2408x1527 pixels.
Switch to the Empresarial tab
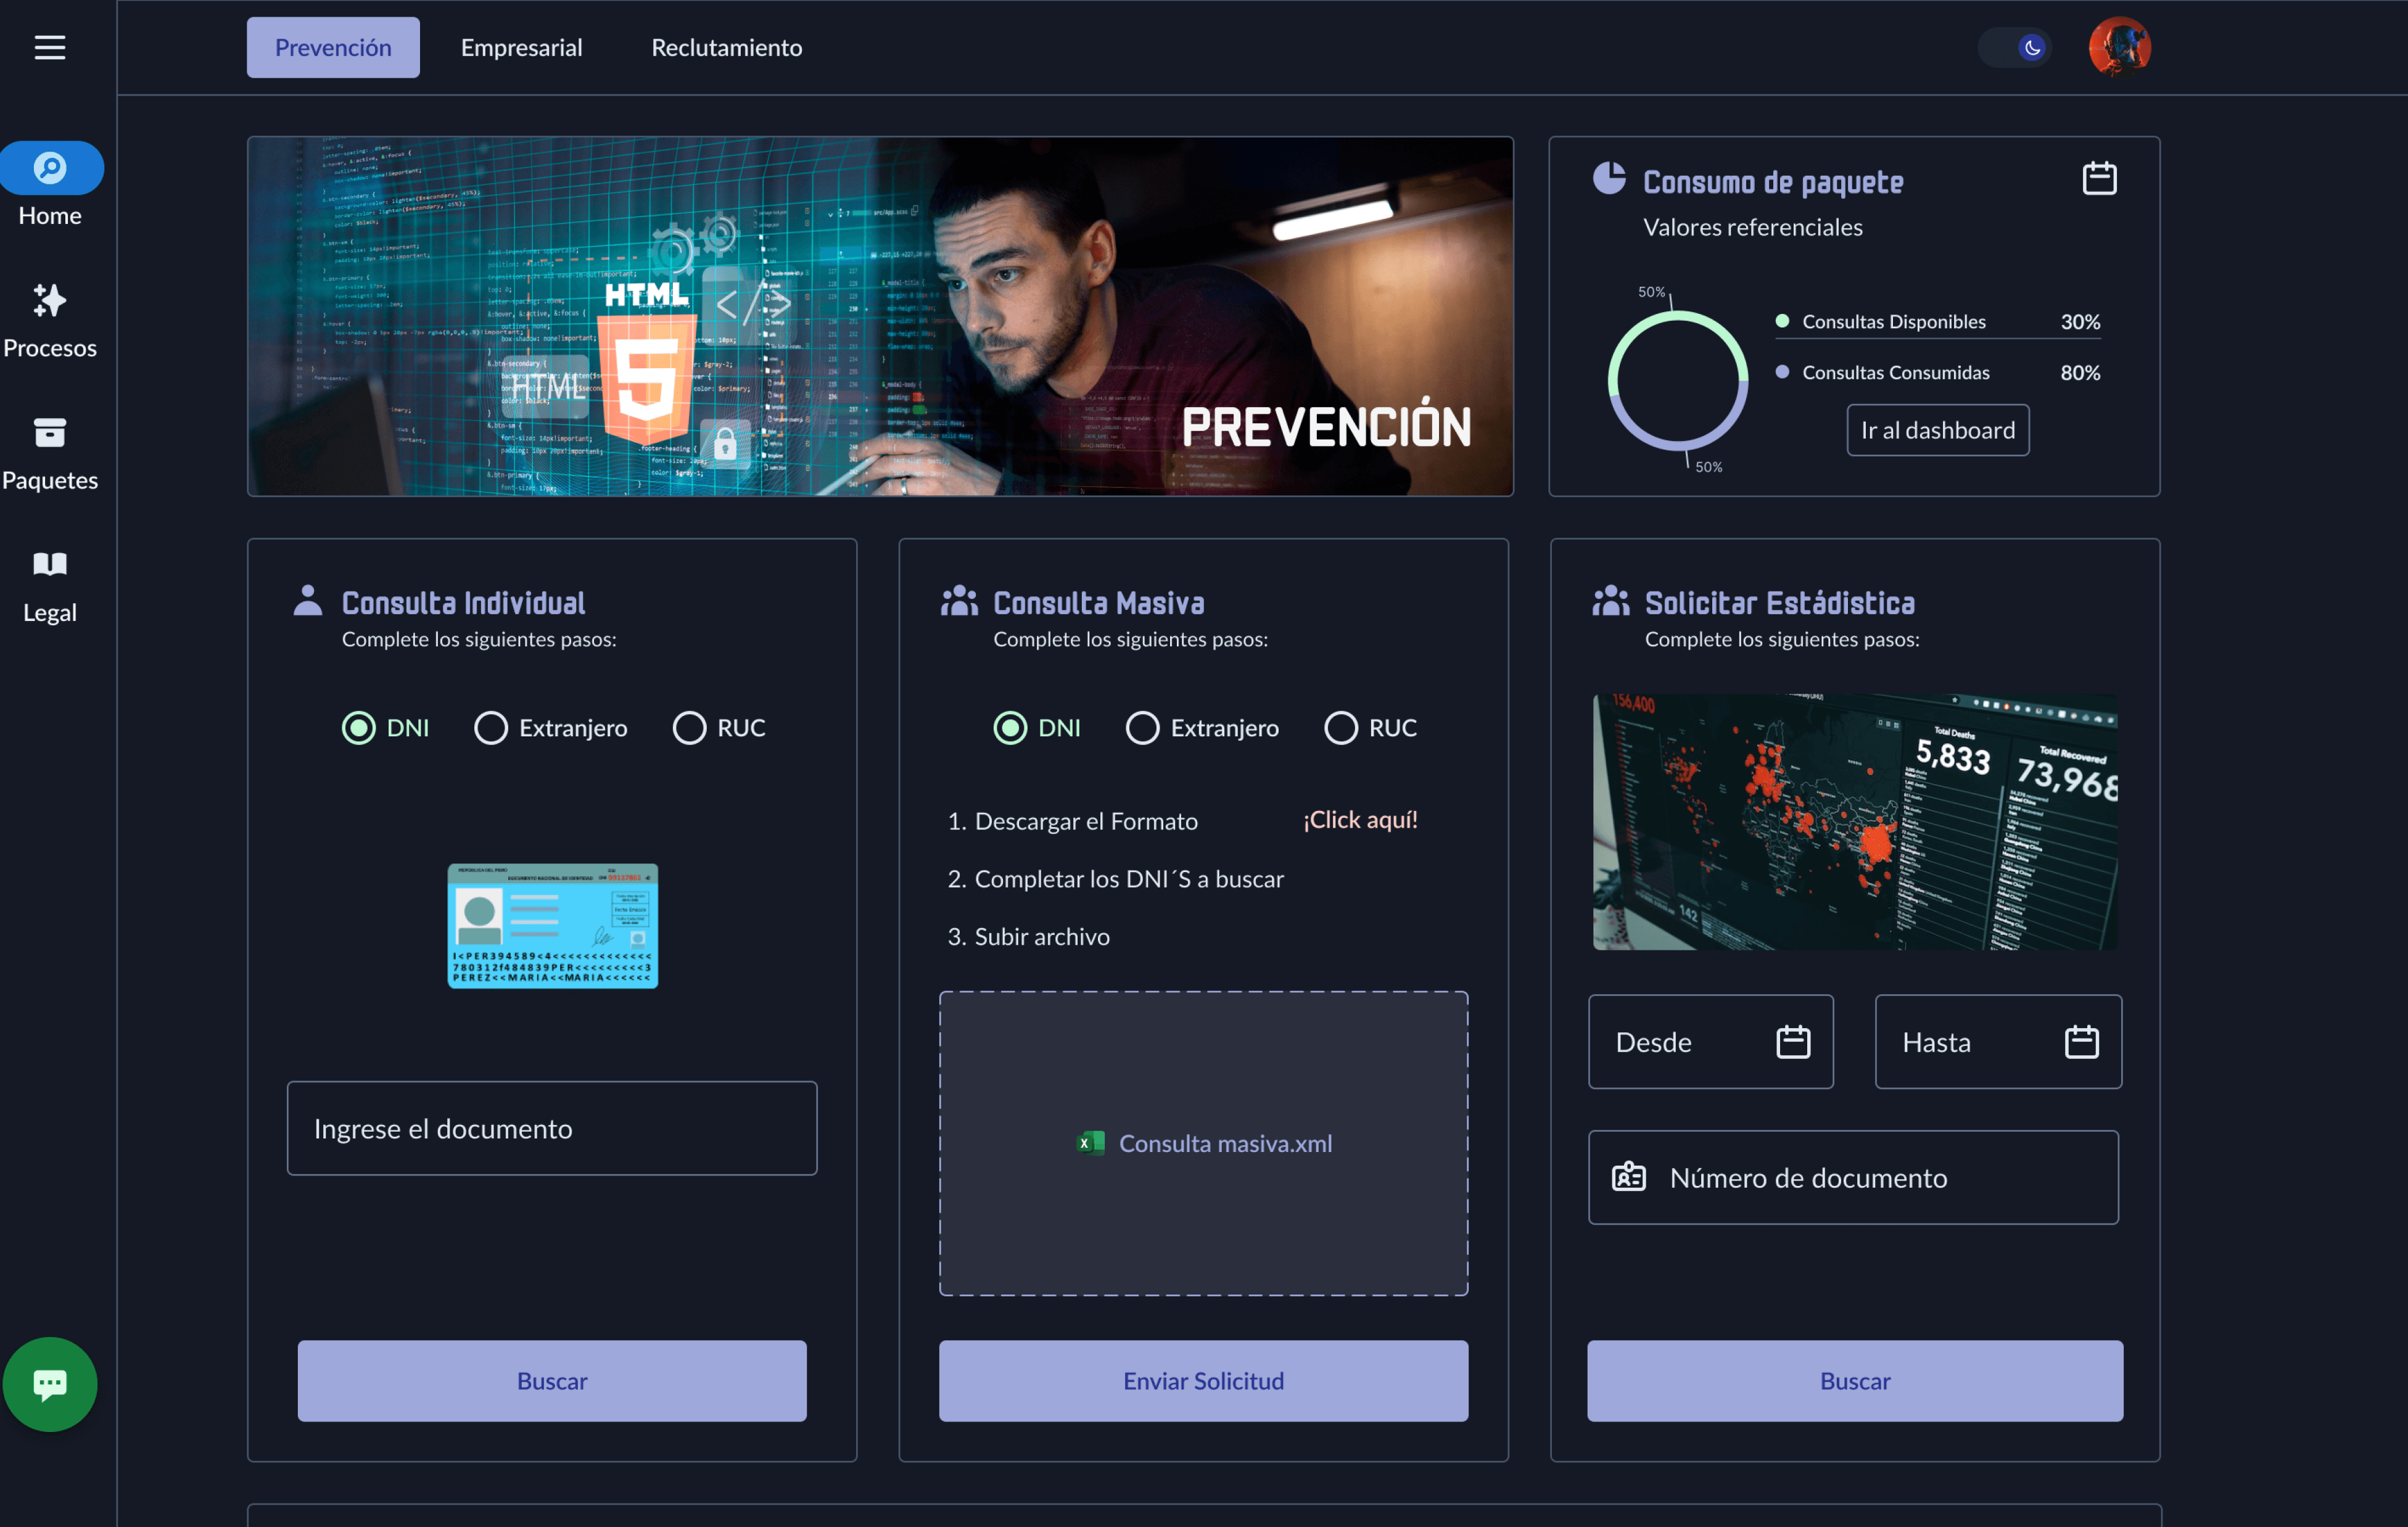(x=521, y=47)
